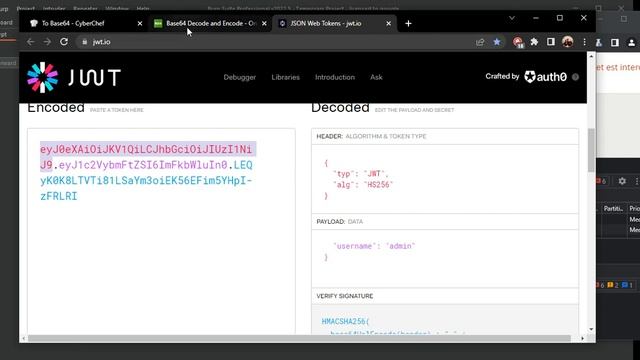Click the address bar showing jwt.io
Viewport: 640px width, 360px height.
[278, 42]
